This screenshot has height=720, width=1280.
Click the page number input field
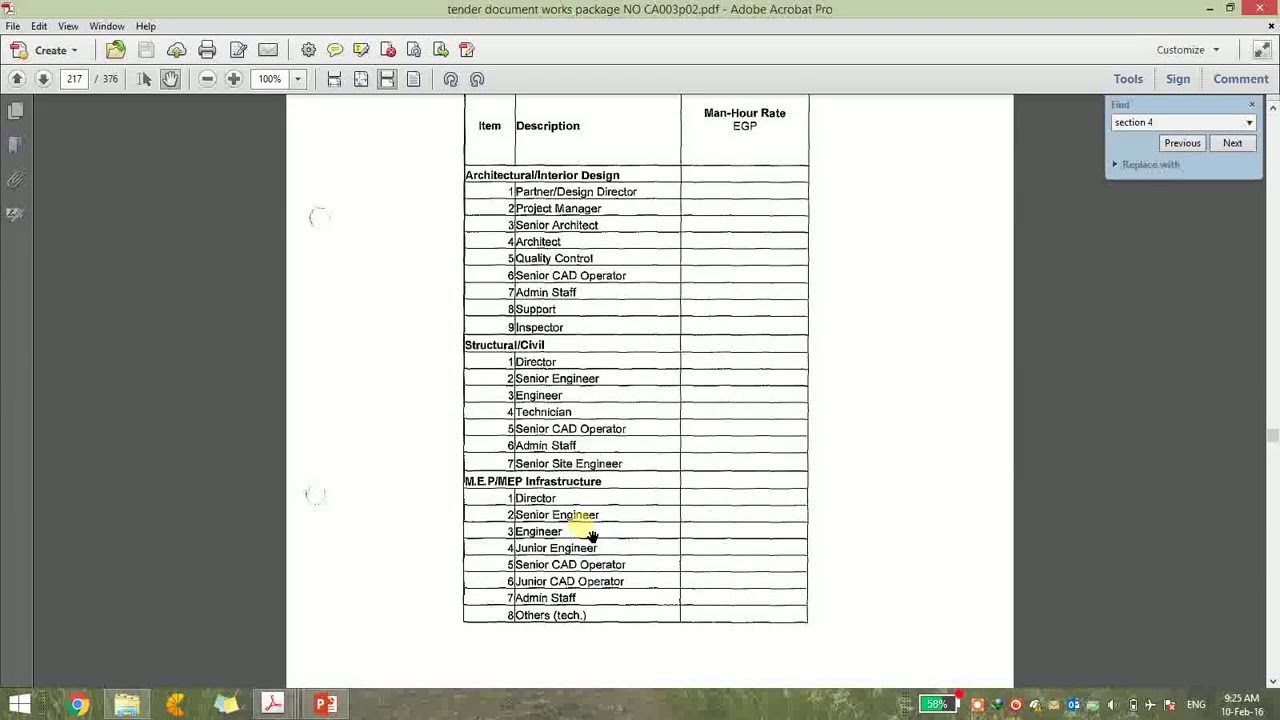pos(75,79)
